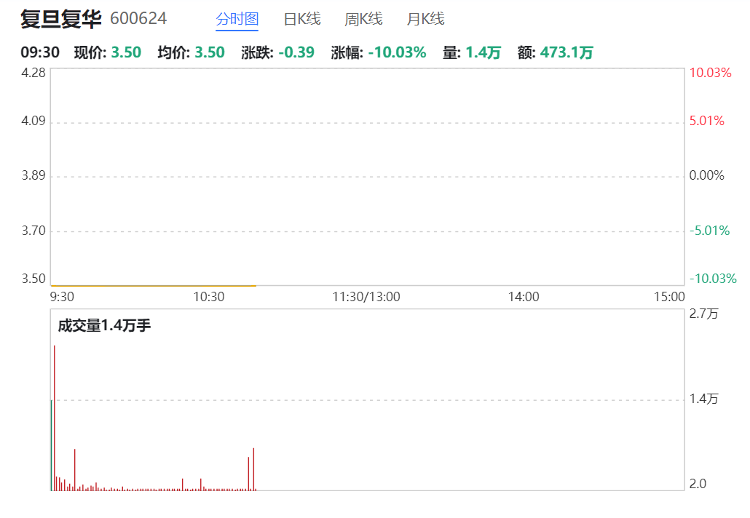Click the 10.03% red percentage label
Image resolution: width=750 pixels, height=518 pixels.
pyautogui.click(x=710, y=73)
